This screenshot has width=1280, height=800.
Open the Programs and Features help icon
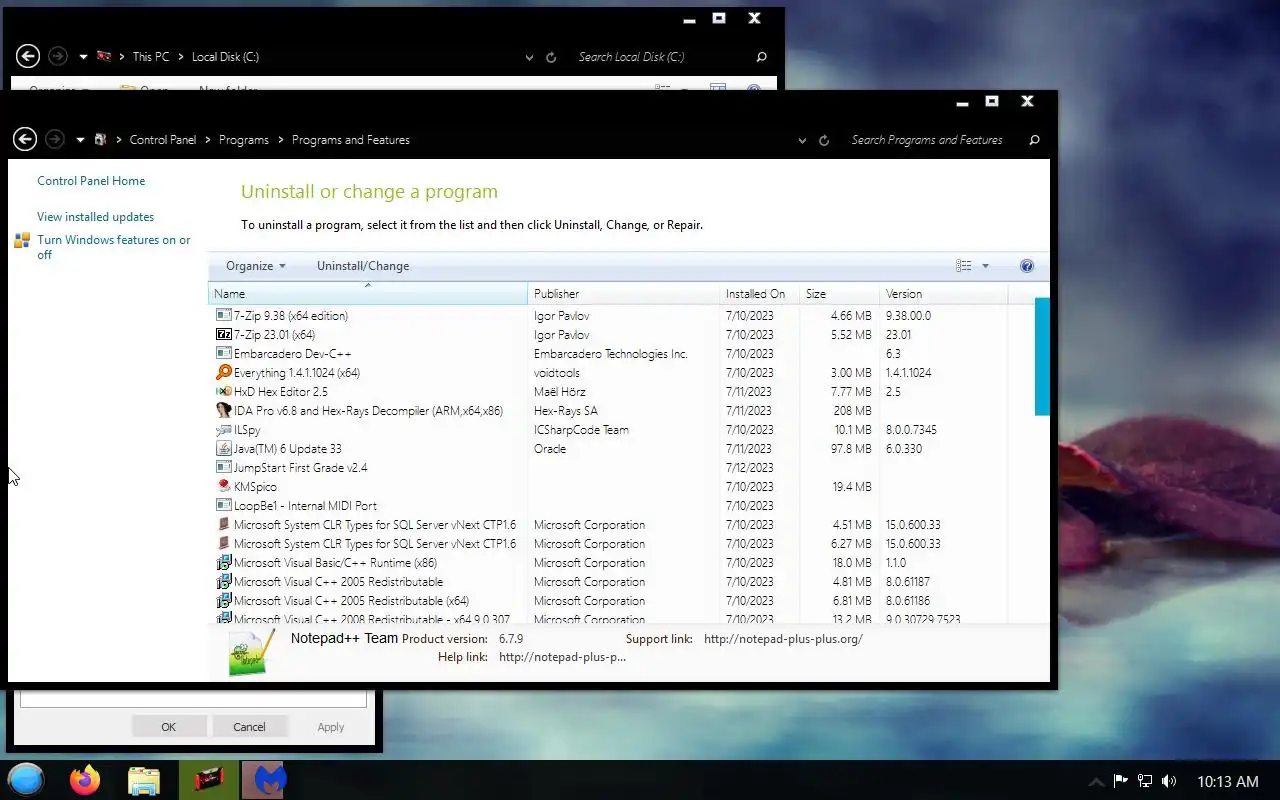(1026, 266)
